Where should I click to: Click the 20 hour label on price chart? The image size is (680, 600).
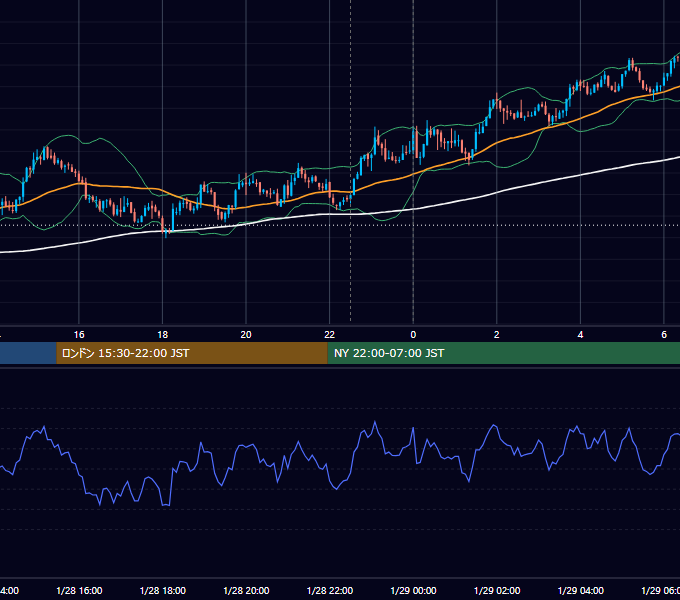[x=246, y=334]
